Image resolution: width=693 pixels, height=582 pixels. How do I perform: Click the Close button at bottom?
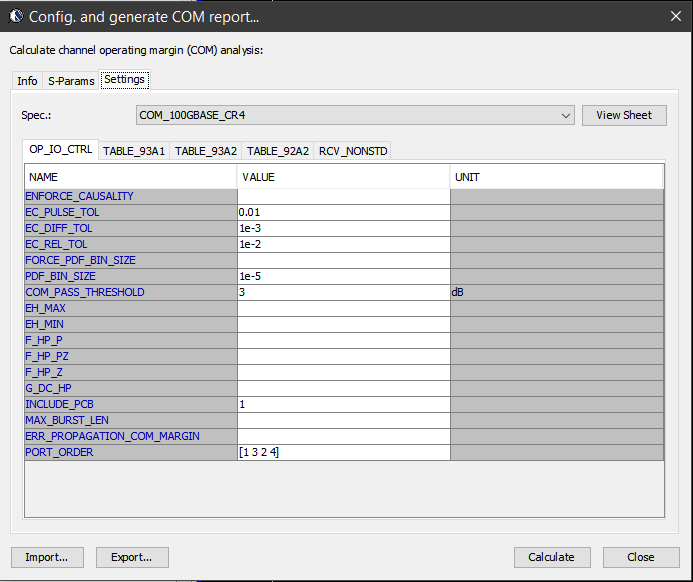point(640,557)
